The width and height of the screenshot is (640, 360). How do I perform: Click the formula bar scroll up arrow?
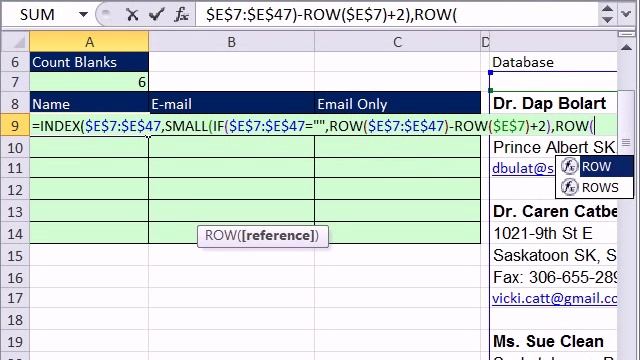click(x=607, y=9)
